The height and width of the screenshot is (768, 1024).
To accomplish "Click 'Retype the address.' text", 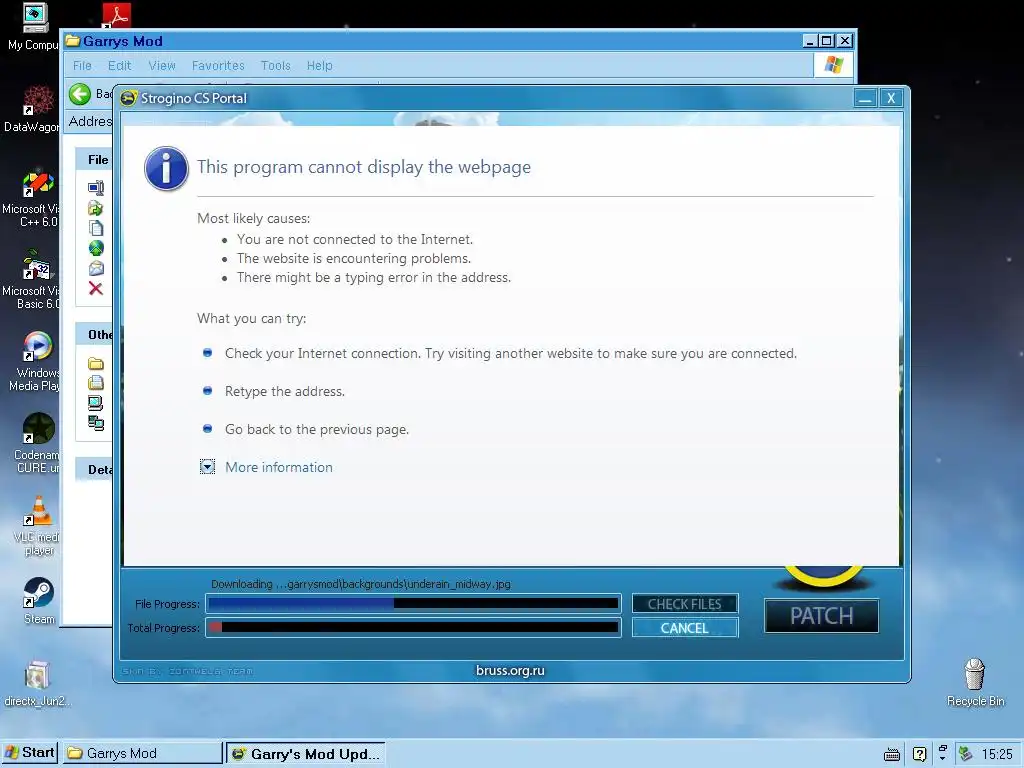I will [x=285, y=391].
